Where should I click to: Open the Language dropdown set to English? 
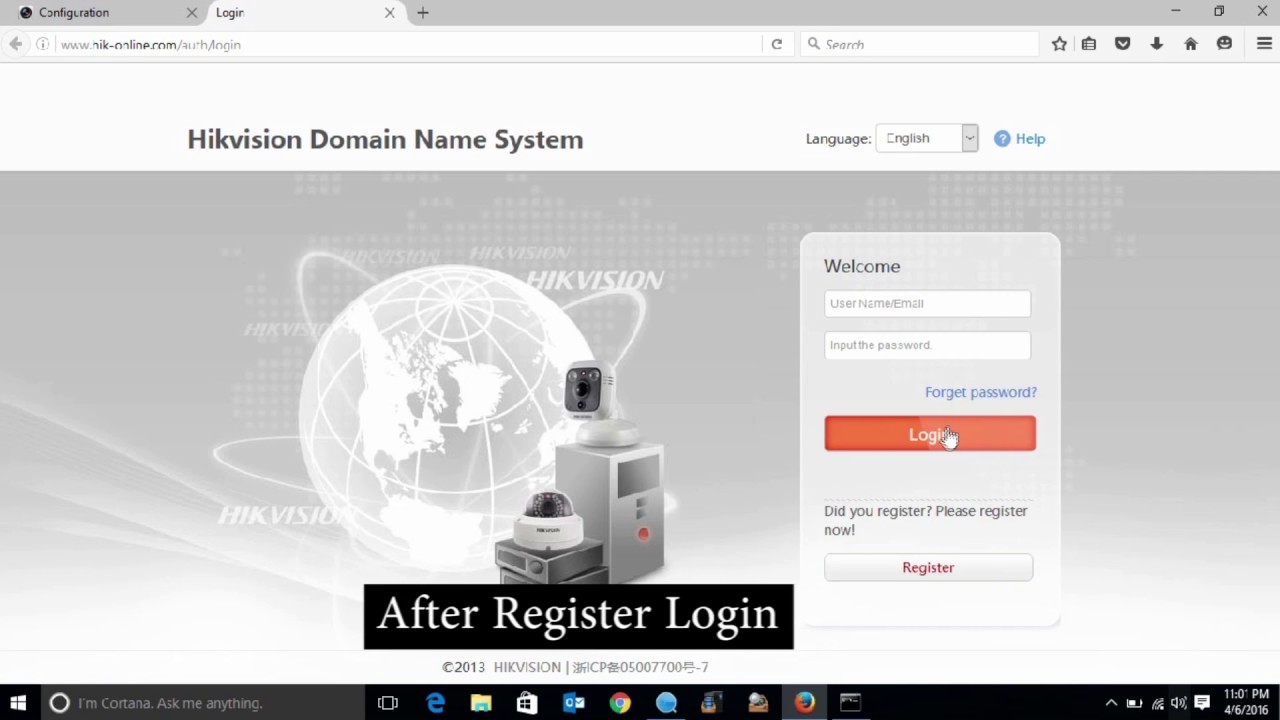tap(926, 138)
